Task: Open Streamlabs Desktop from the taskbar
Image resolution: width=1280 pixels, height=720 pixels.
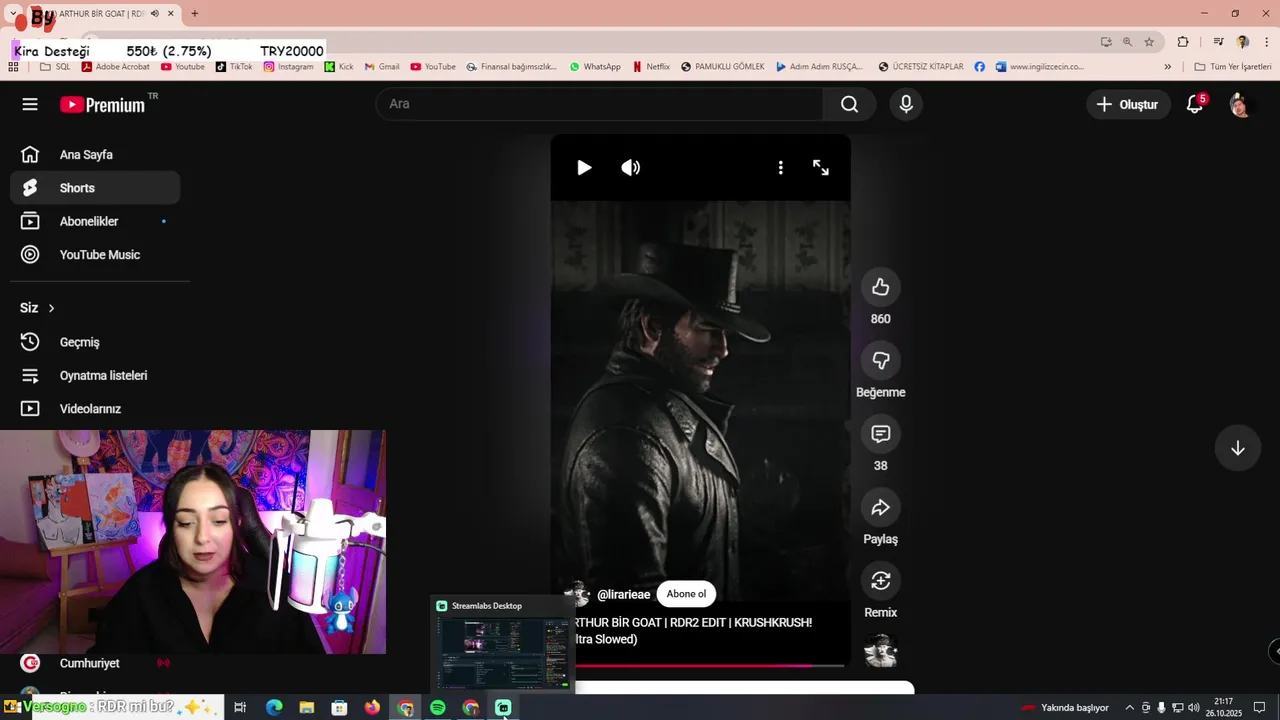Action: tap(503, 708)
